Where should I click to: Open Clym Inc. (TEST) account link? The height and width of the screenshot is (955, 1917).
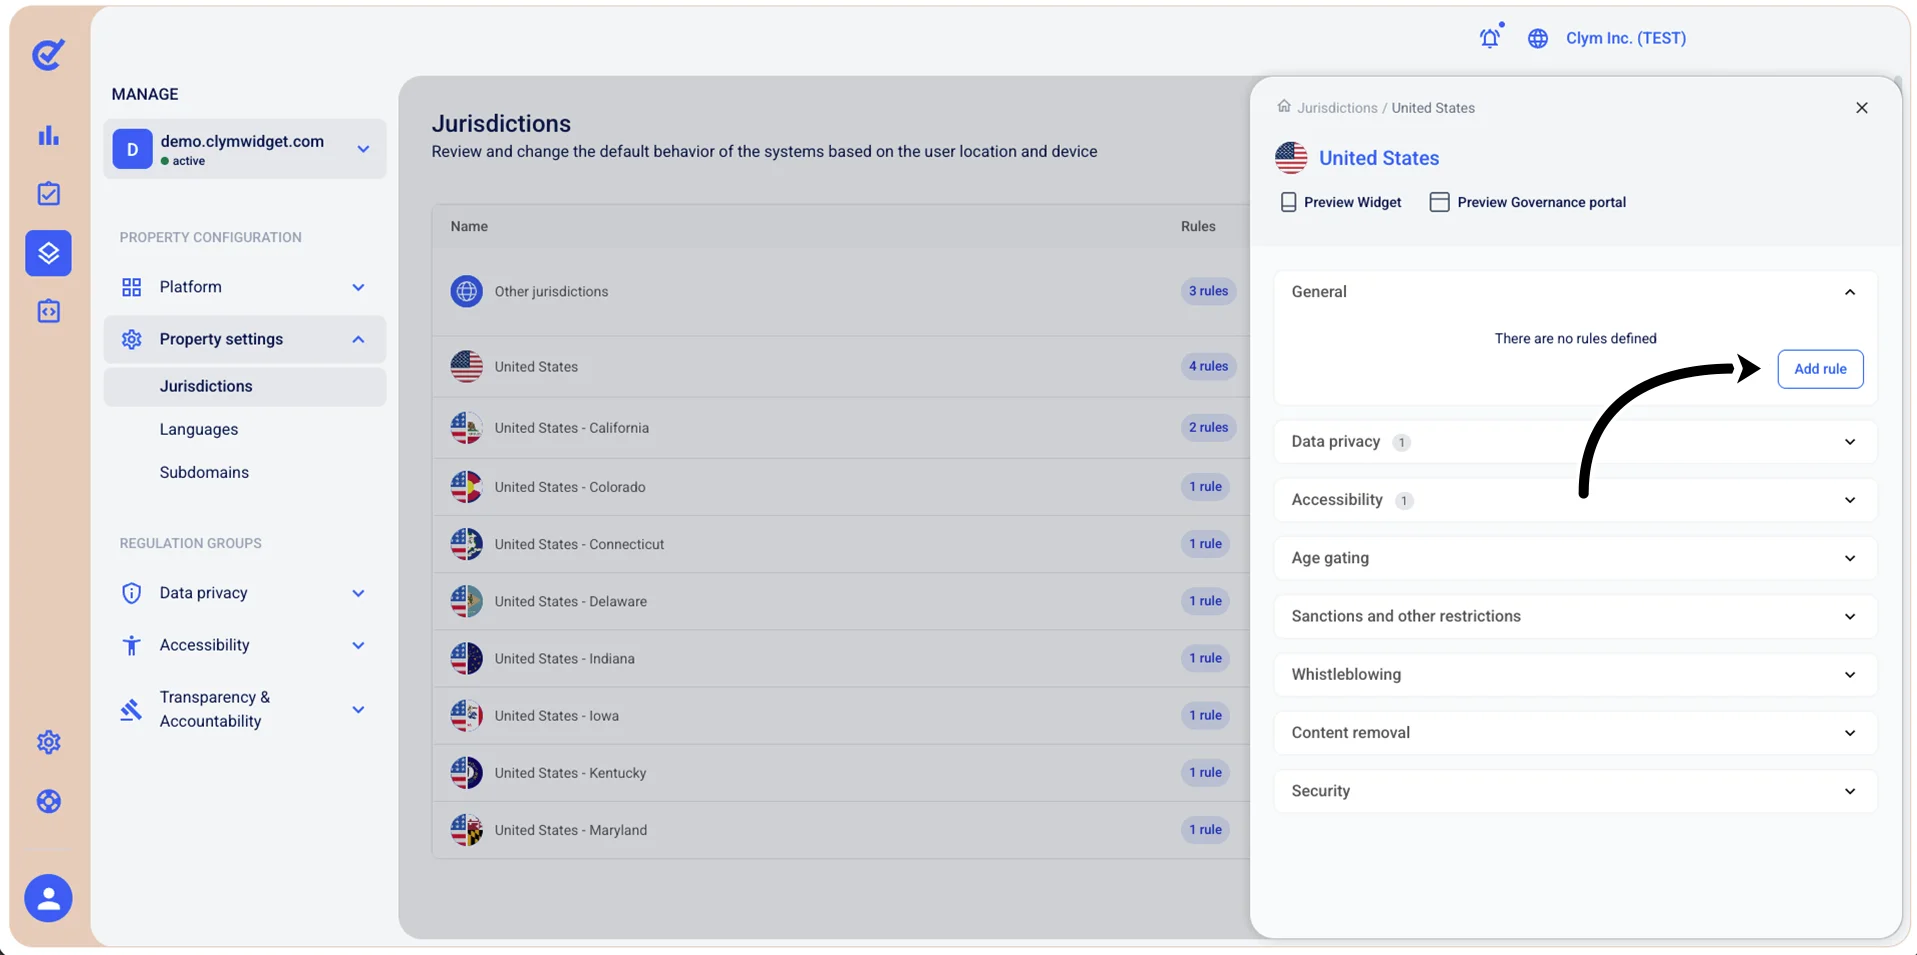[1626, 38]
